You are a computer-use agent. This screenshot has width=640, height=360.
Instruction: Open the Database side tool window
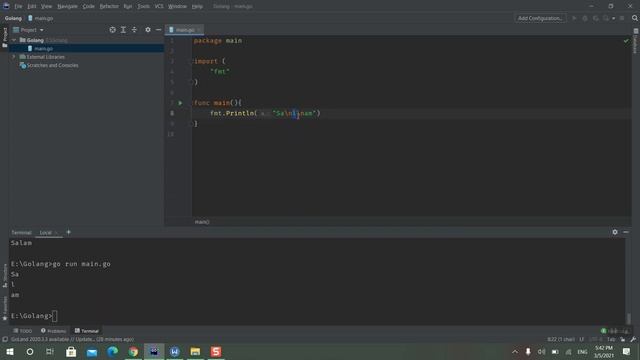[636, 41]
